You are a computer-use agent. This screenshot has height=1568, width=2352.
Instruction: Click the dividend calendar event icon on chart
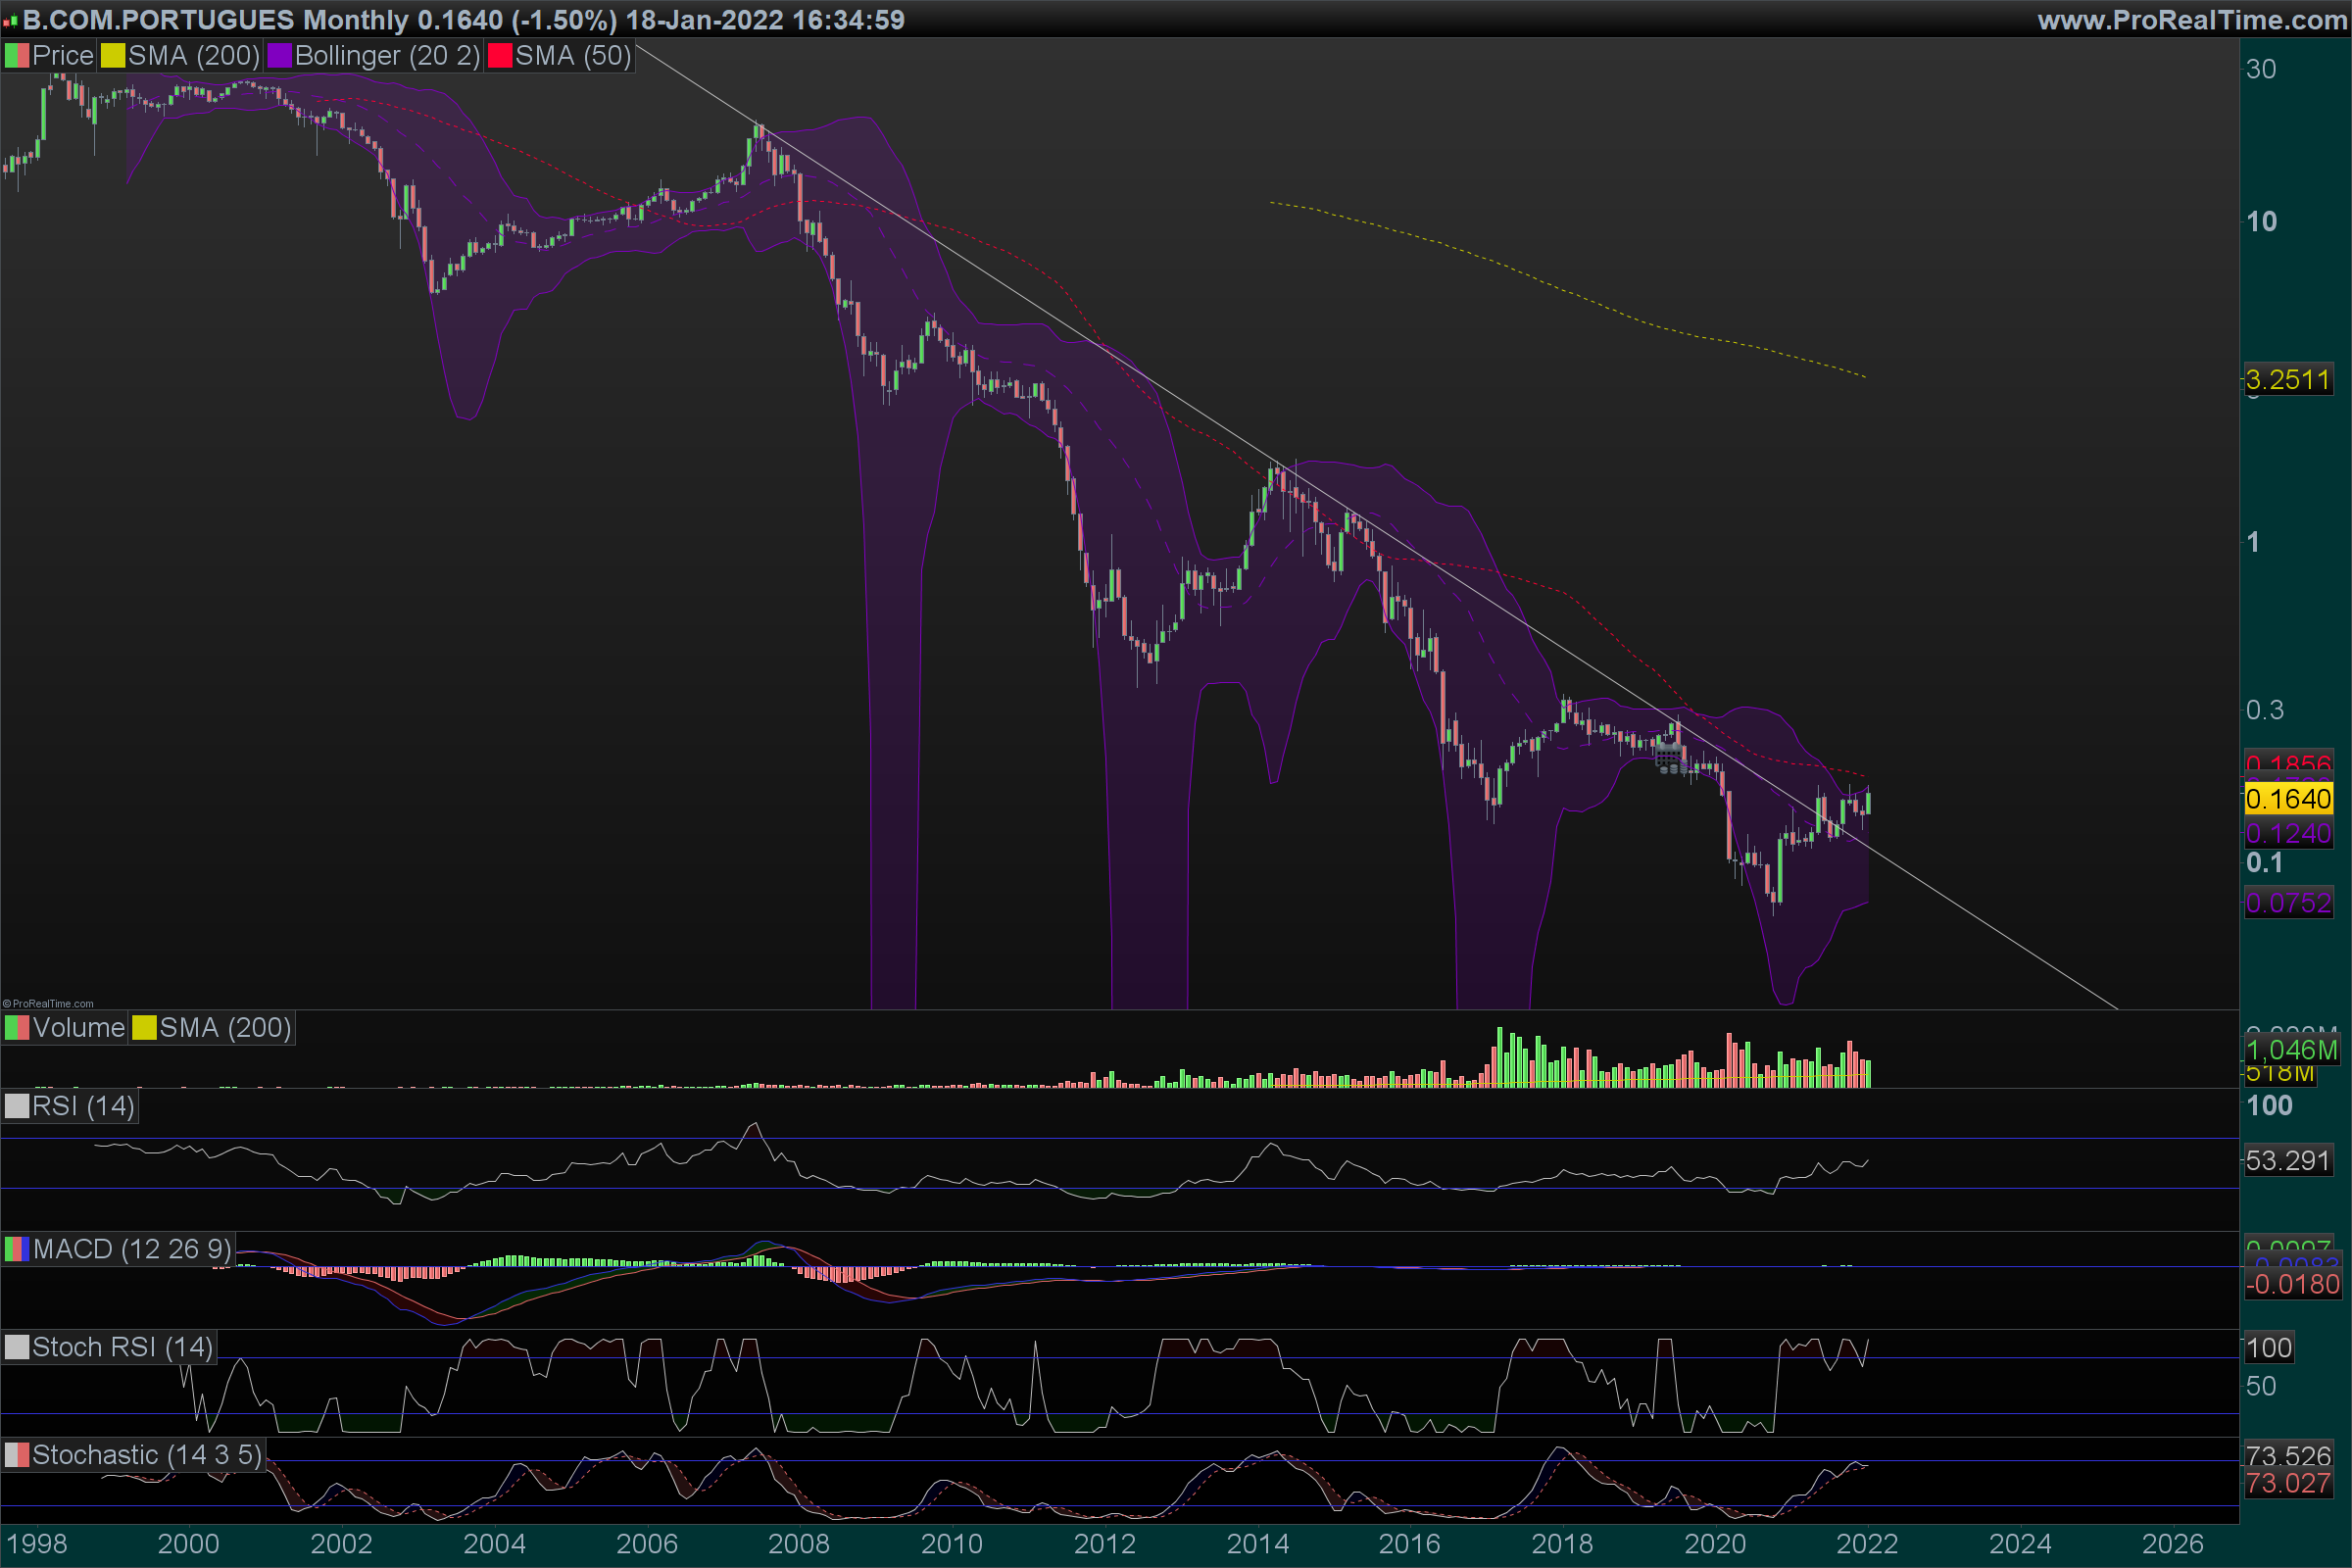pos(1667,757)
